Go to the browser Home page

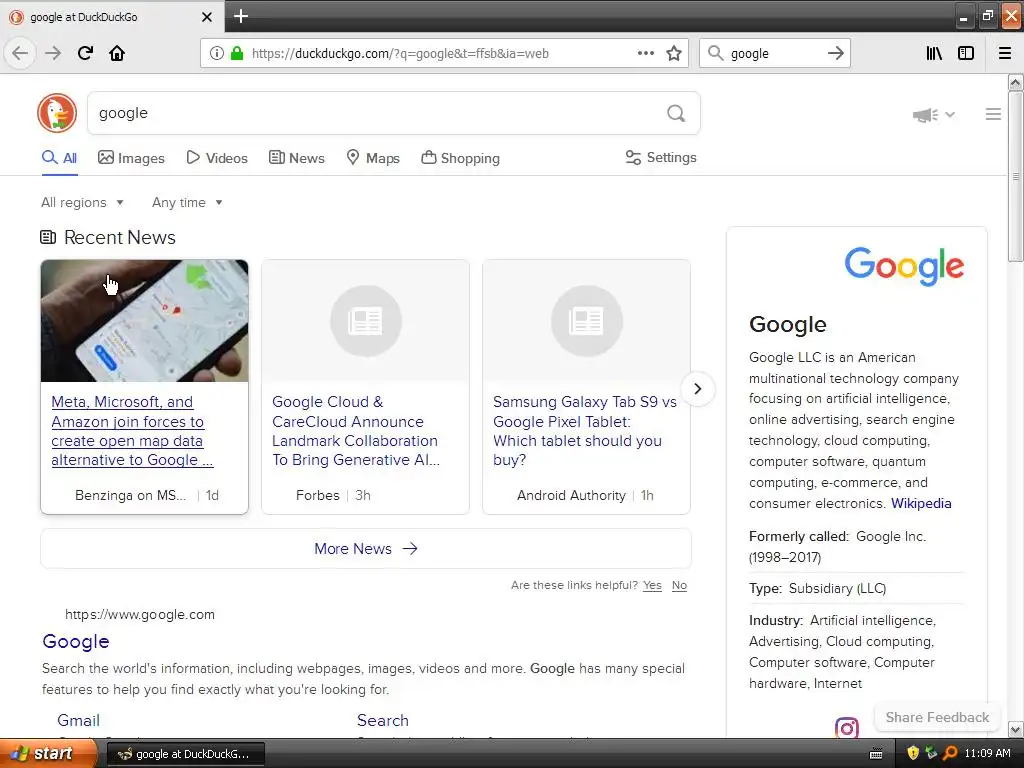(117, 53)
